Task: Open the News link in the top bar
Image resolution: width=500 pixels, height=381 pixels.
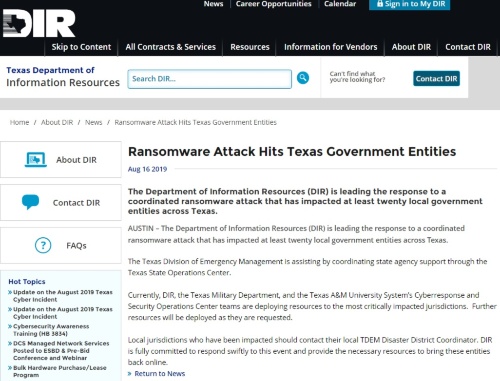Action: tap(213, 4)
